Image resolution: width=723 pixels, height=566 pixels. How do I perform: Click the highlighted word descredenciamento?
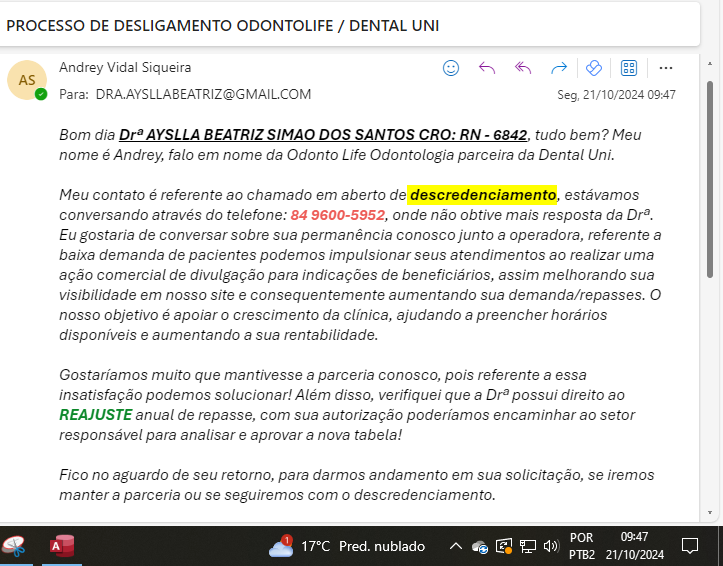(482, 195)
